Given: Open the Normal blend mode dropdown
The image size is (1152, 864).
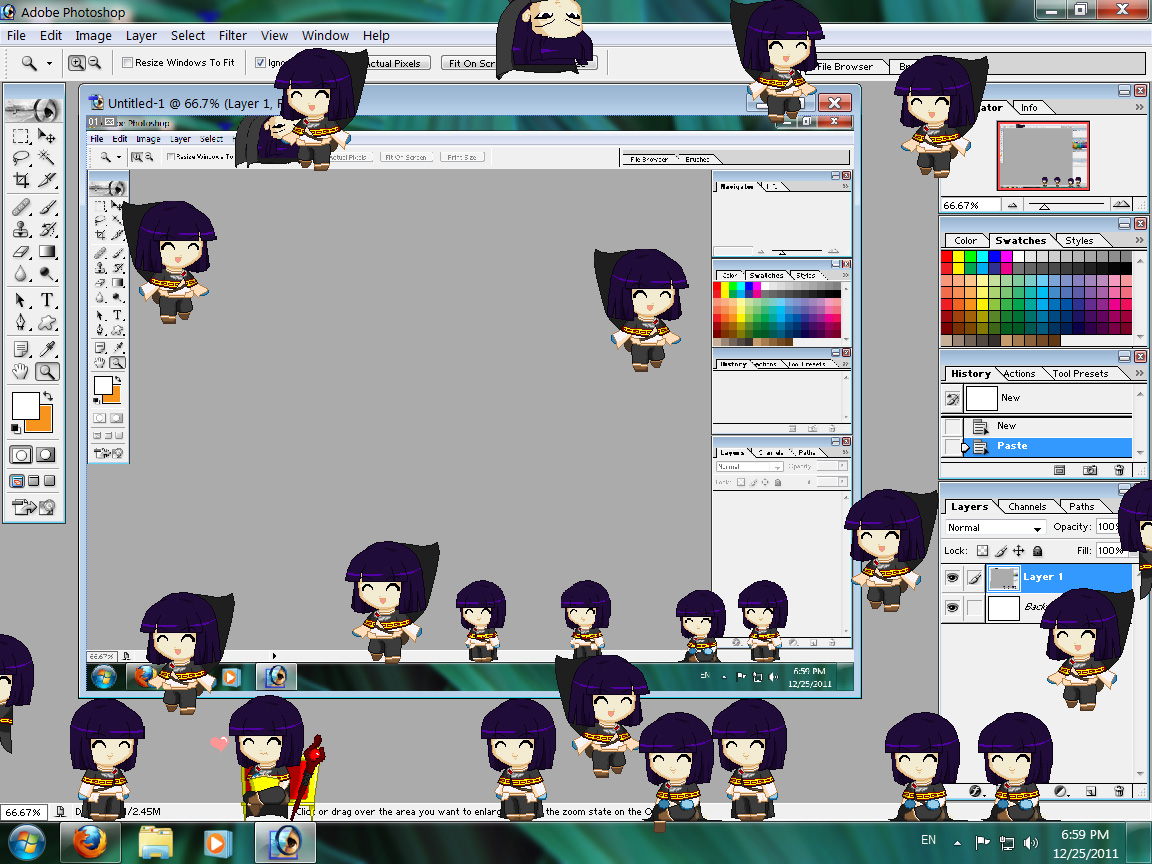Looking at the screenshot, I should [994, 528].
